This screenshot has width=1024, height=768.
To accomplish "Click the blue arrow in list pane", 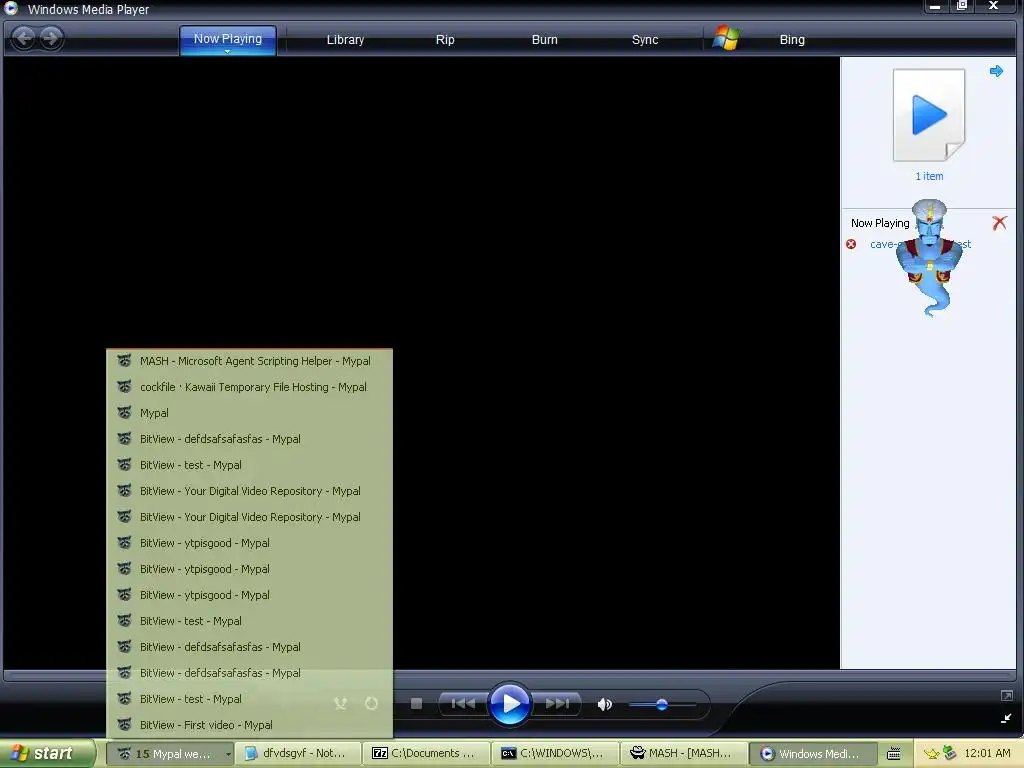I will coord(996,71).
